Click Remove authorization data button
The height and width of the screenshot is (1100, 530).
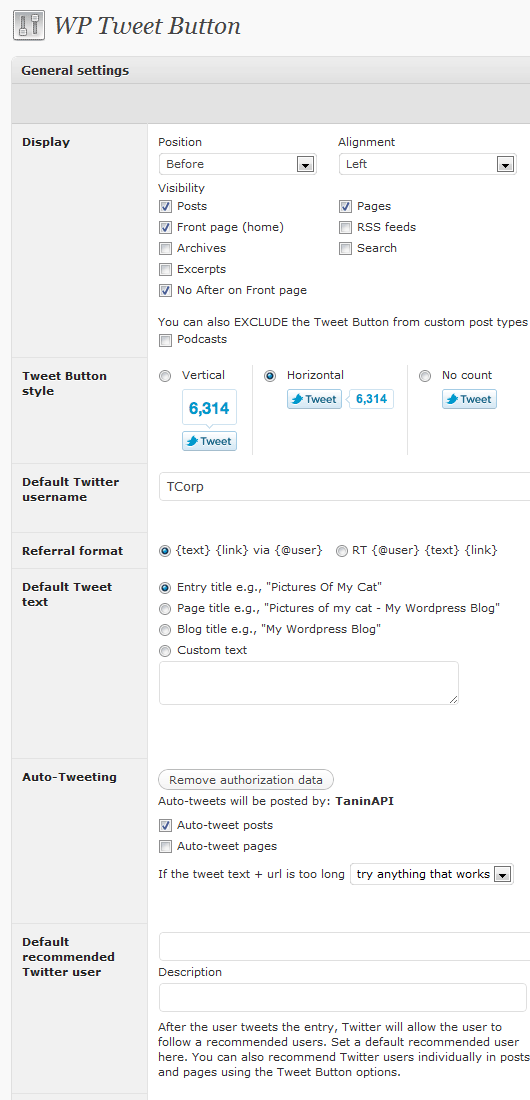point(246,779)
